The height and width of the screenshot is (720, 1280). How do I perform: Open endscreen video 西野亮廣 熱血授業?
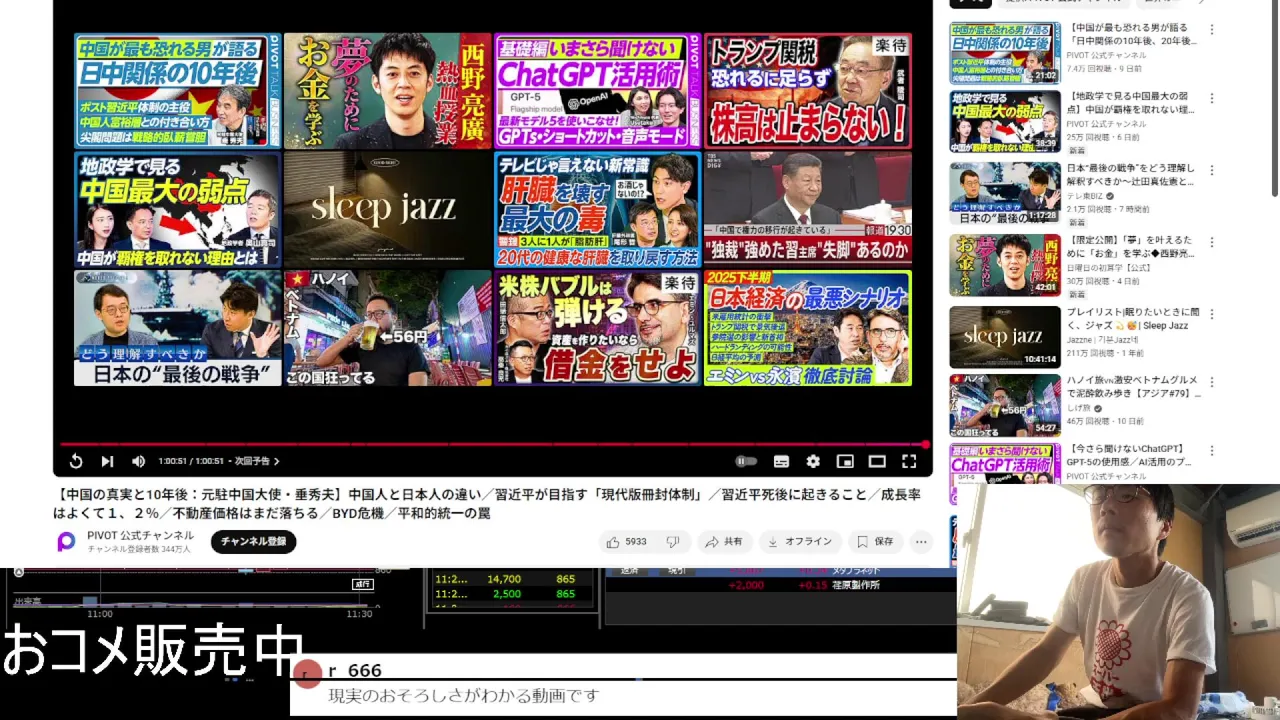(387, 91)
